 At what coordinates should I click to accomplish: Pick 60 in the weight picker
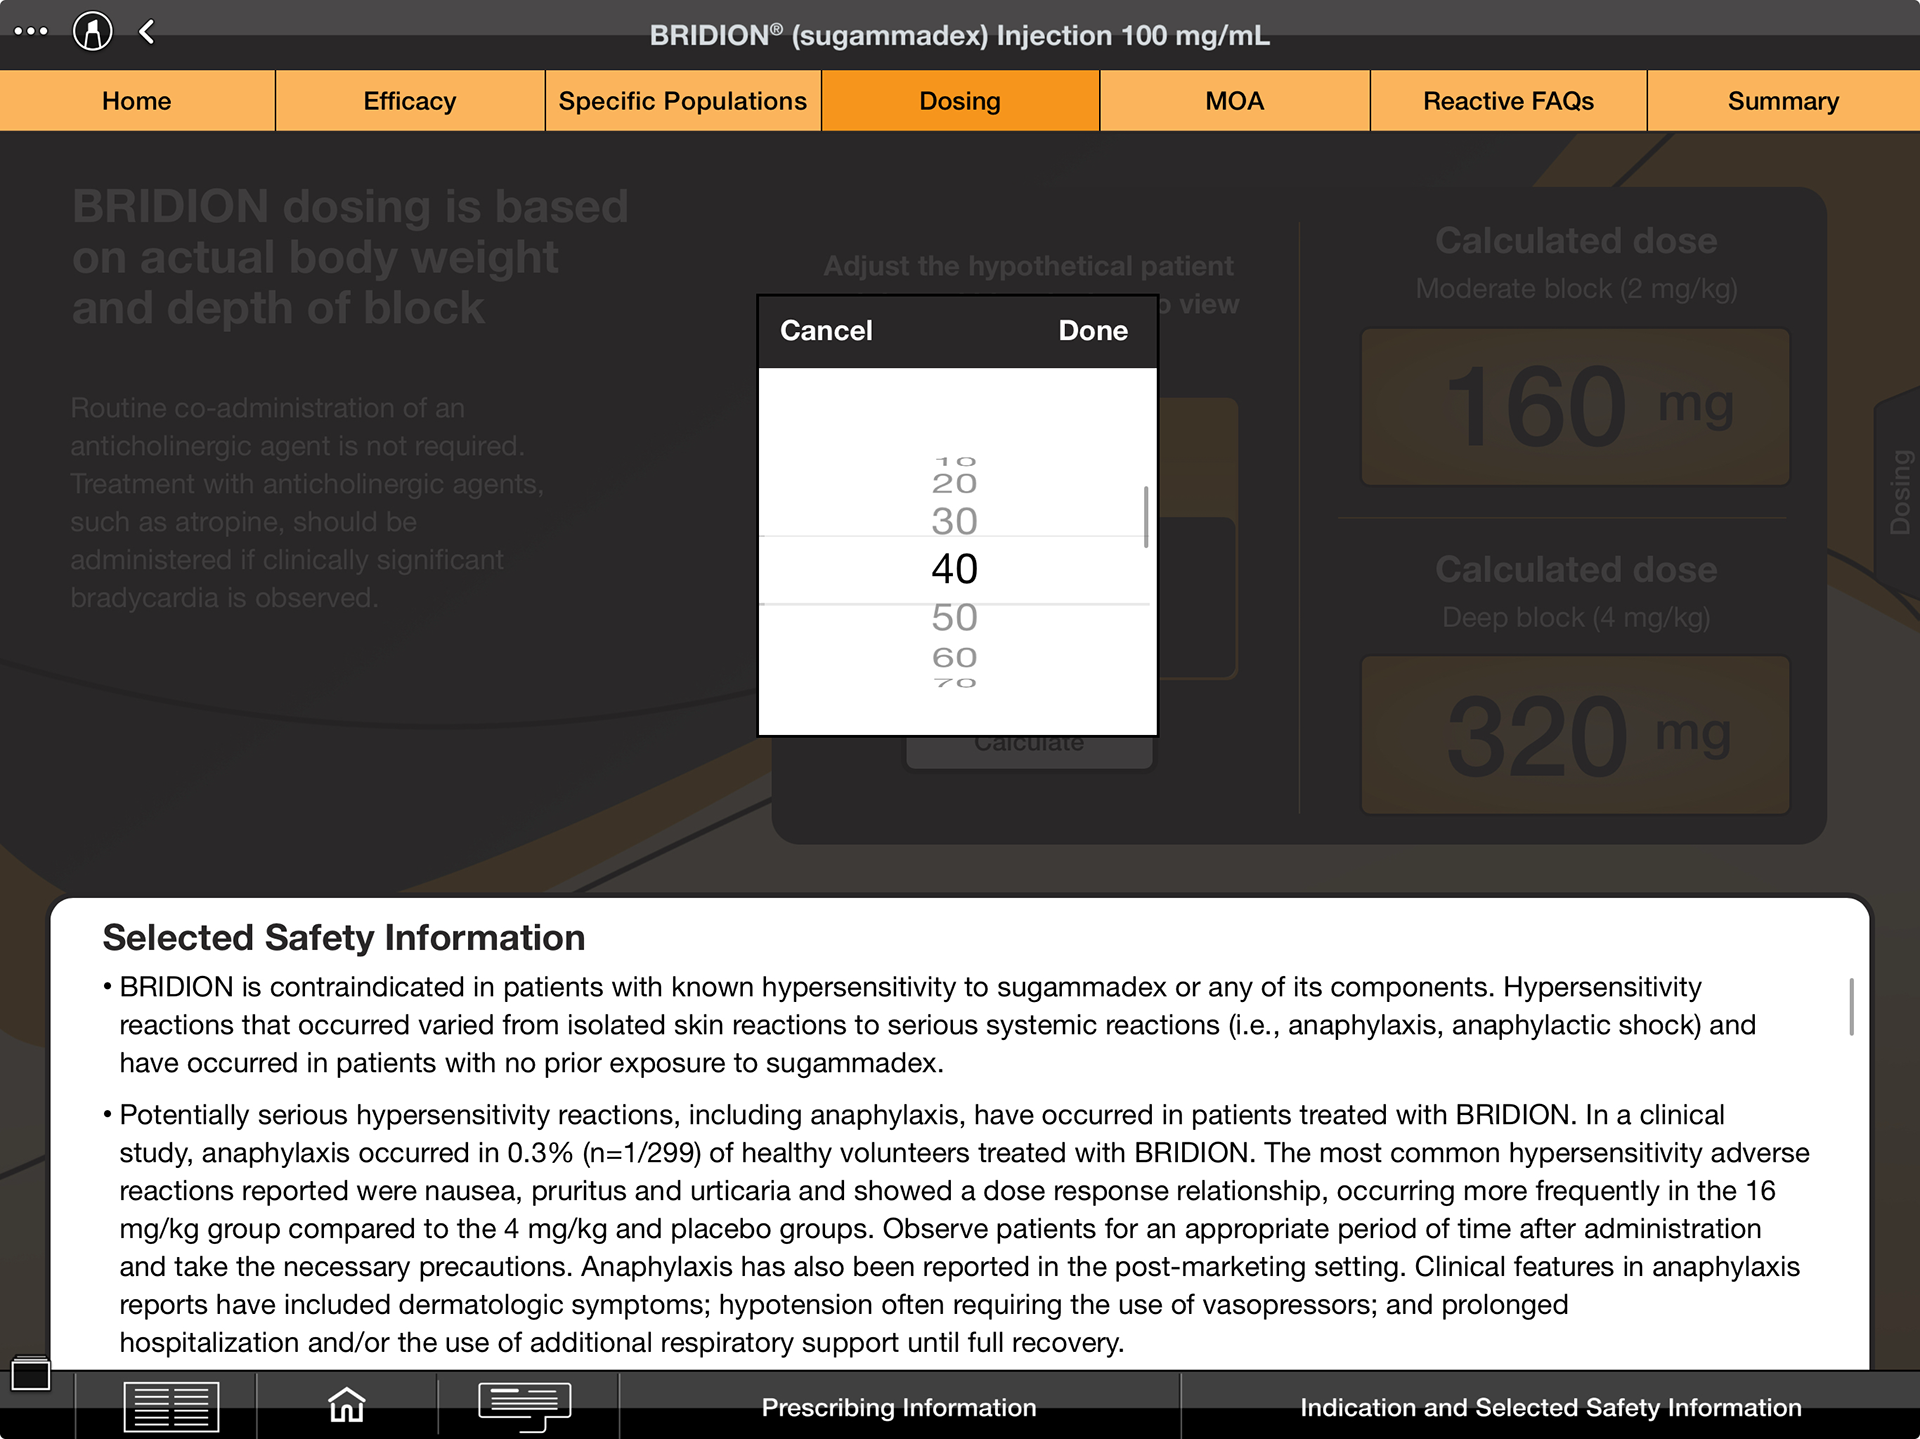[x=954, y=657]
